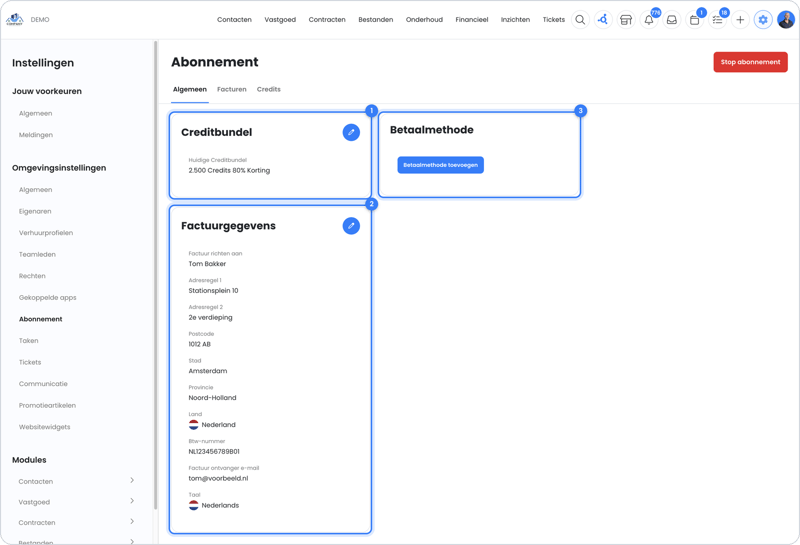Open Algemeen under Omgevingsinstellingen
800x545 pixels.
[x=36, y=190]
